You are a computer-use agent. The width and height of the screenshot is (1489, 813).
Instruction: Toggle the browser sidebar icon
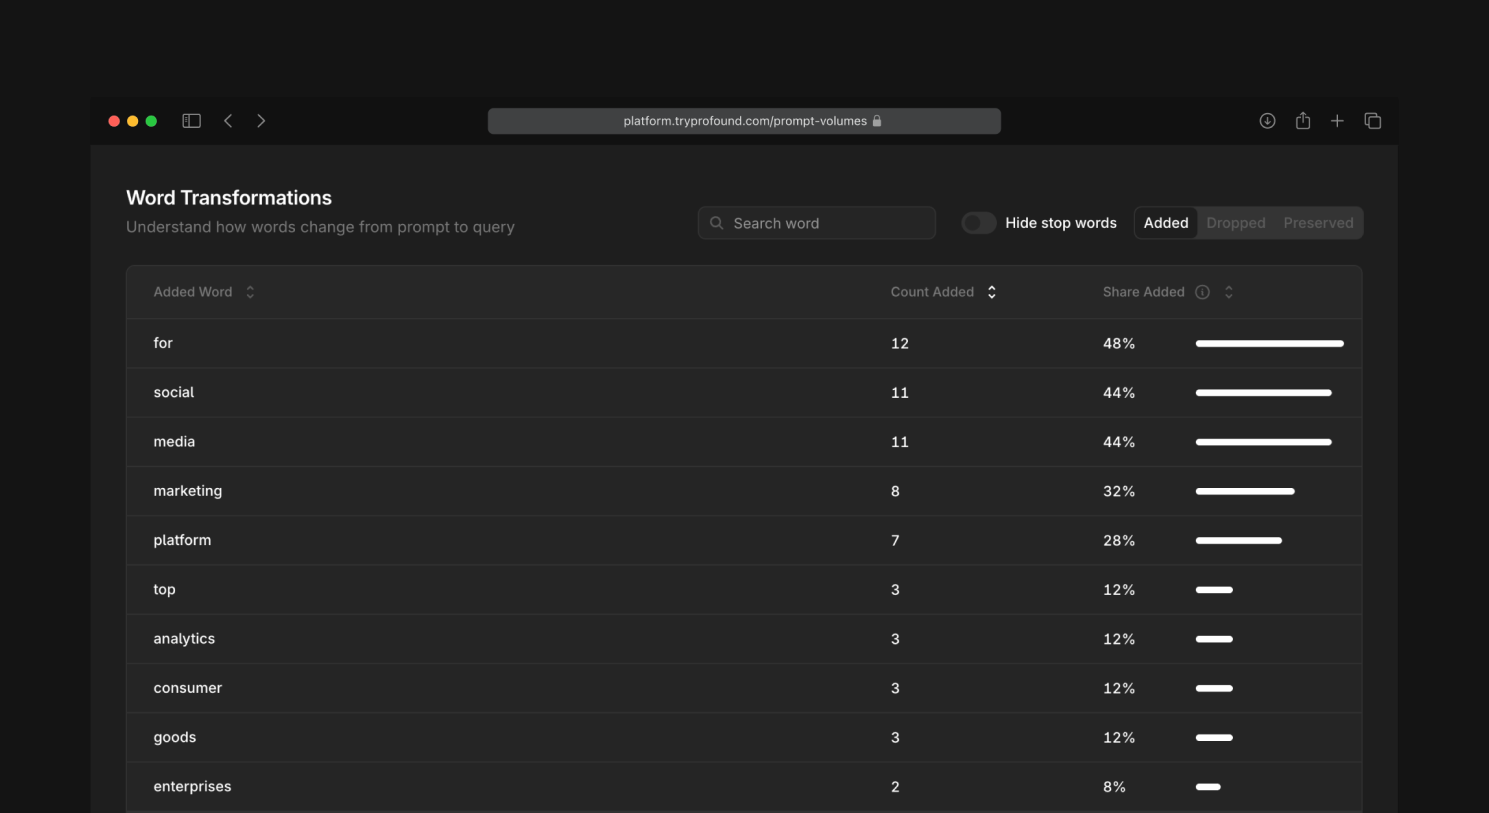(191, 121)
